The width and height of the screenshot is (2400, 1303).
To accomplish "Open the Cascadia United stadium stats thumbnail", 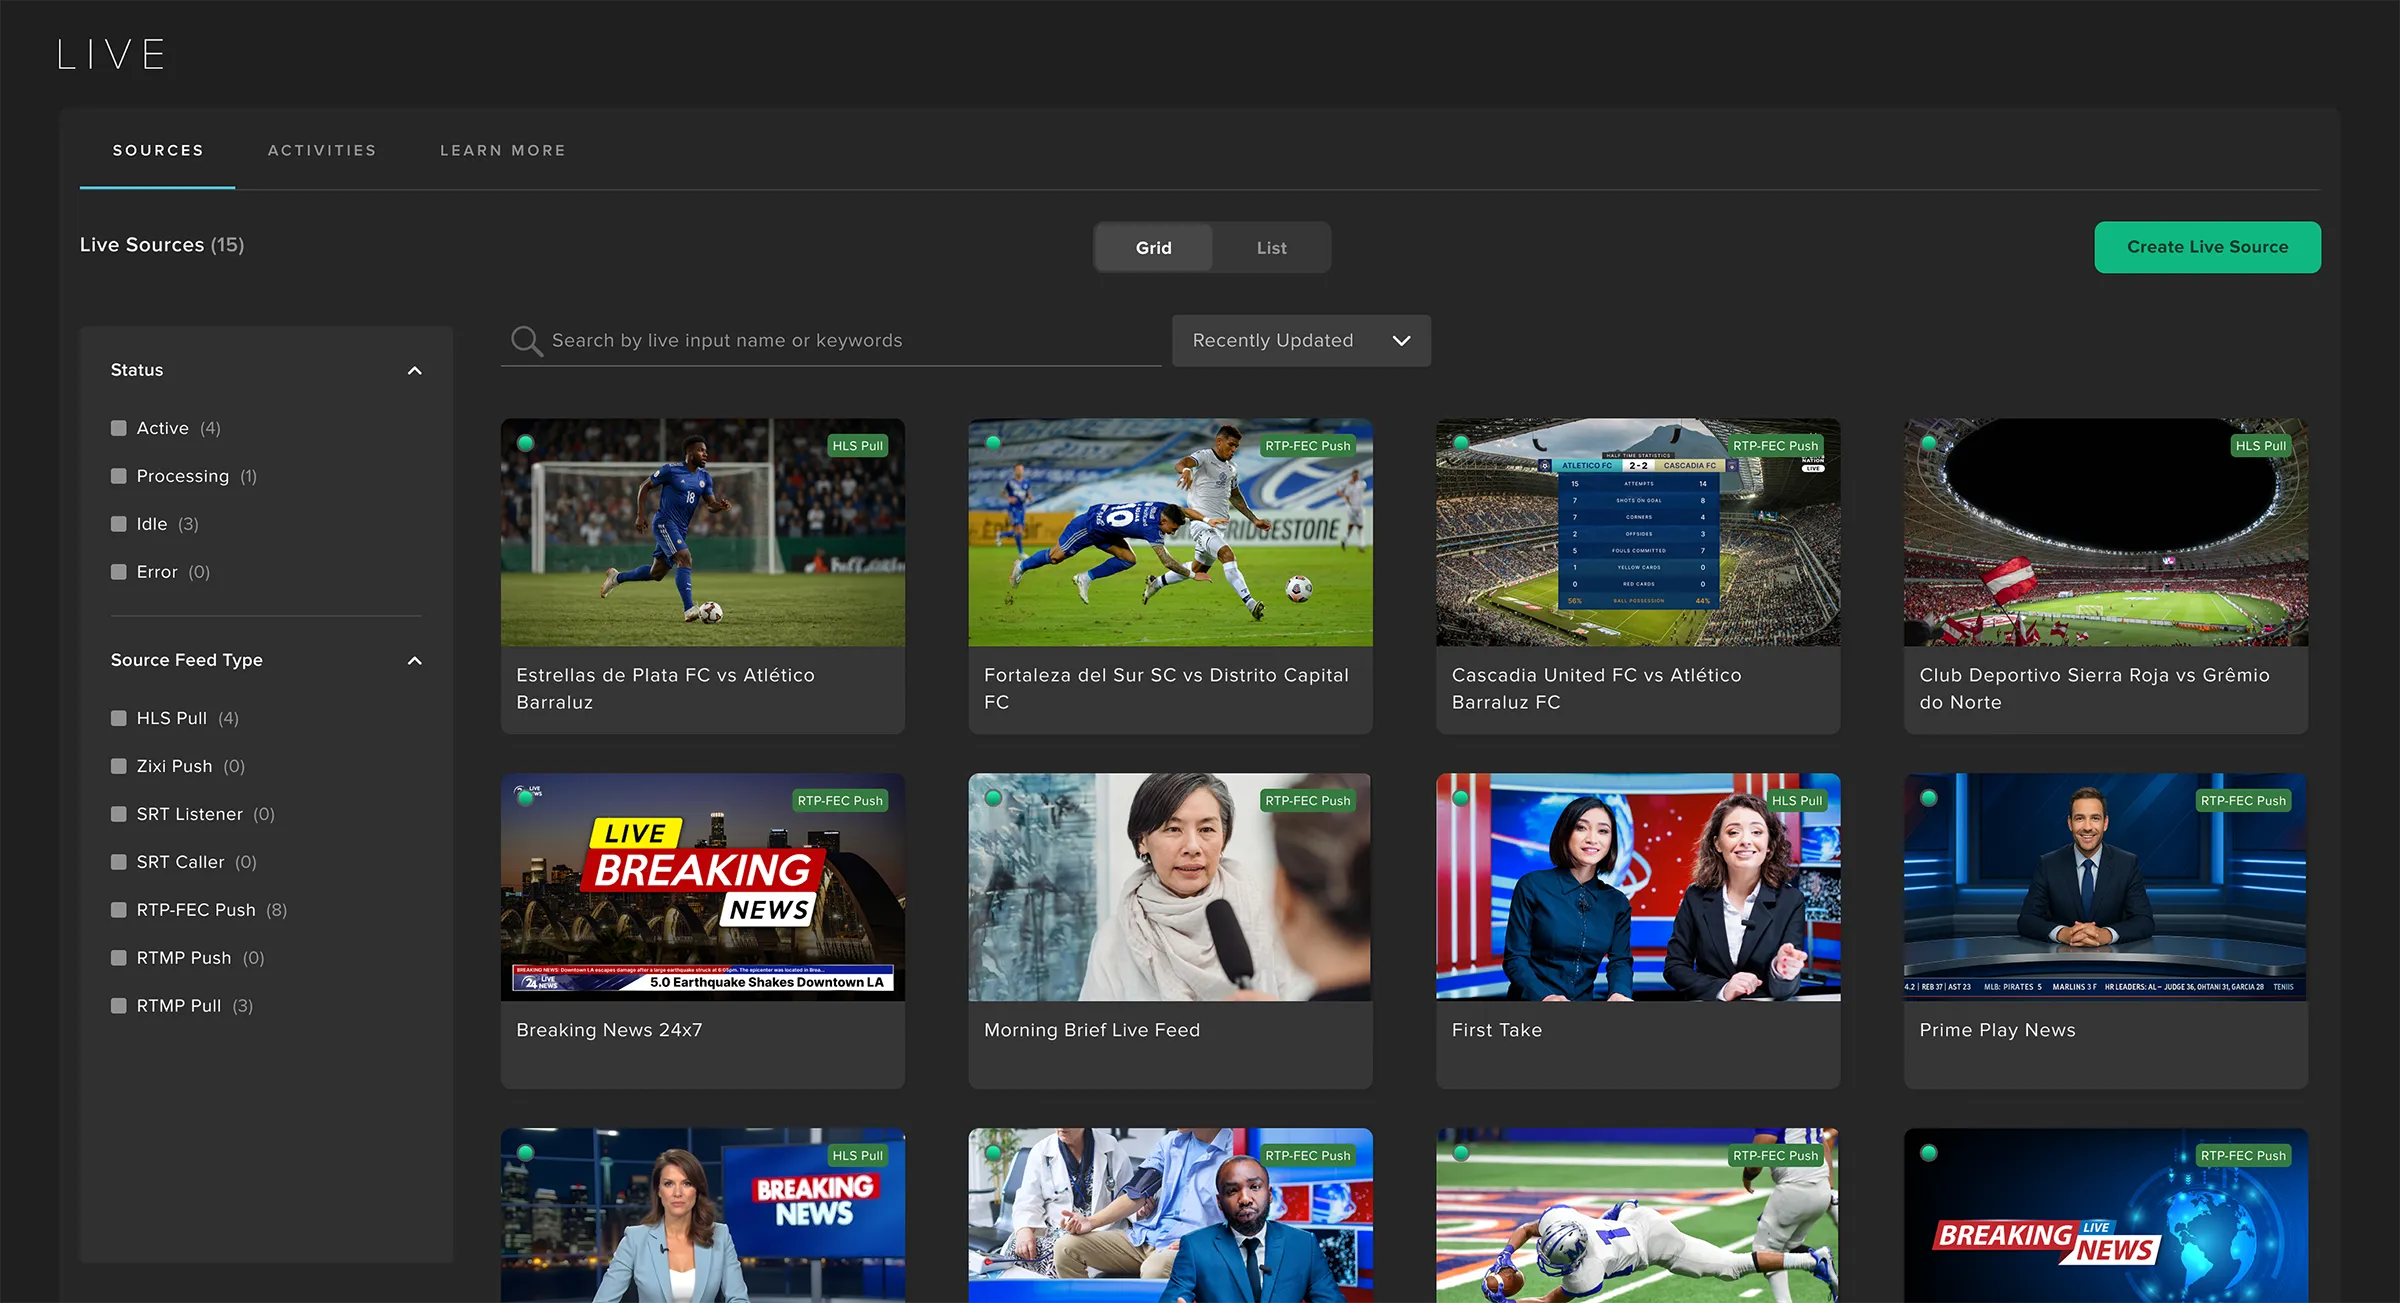I will 1638,532.
